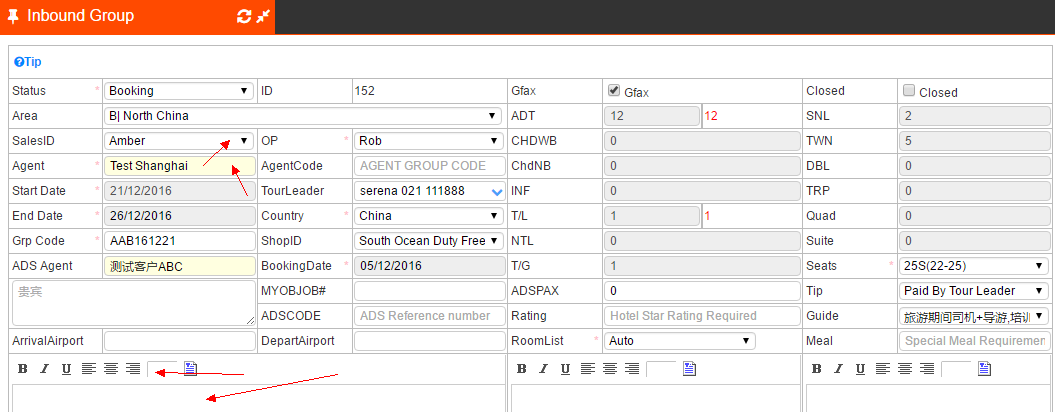Toggle bold in the left text editor

[x=22, y=369]
